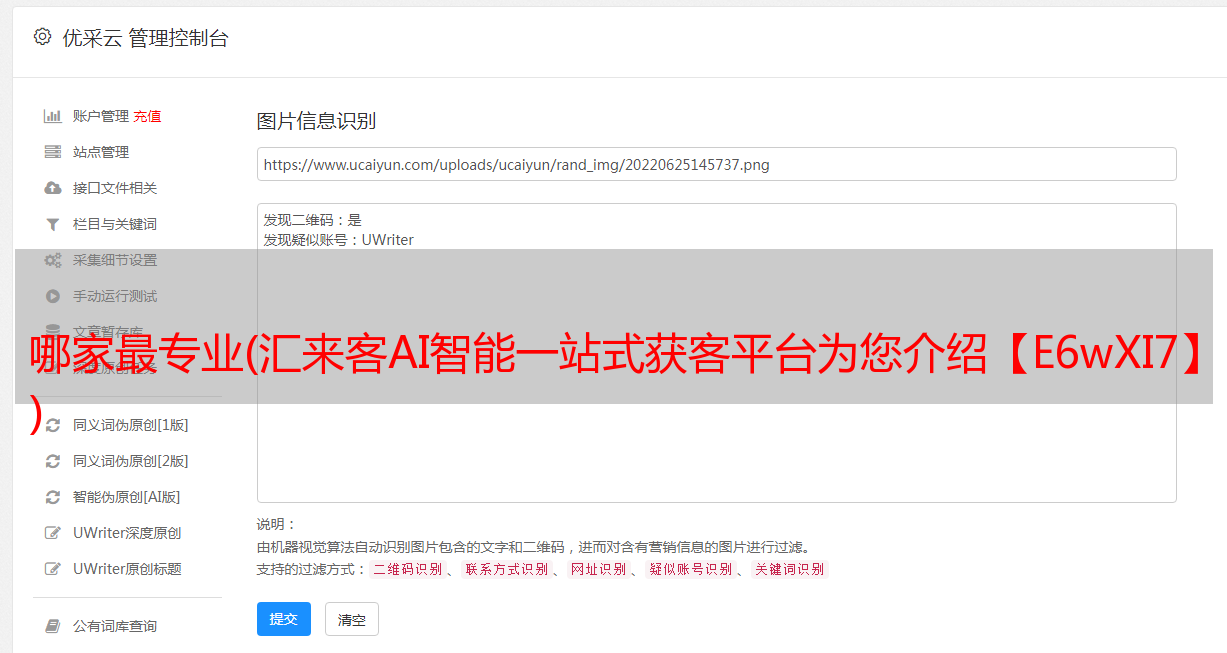Open UWriter深度原创 menu item
Screen dimensions: 1227x653
(127, 533)
